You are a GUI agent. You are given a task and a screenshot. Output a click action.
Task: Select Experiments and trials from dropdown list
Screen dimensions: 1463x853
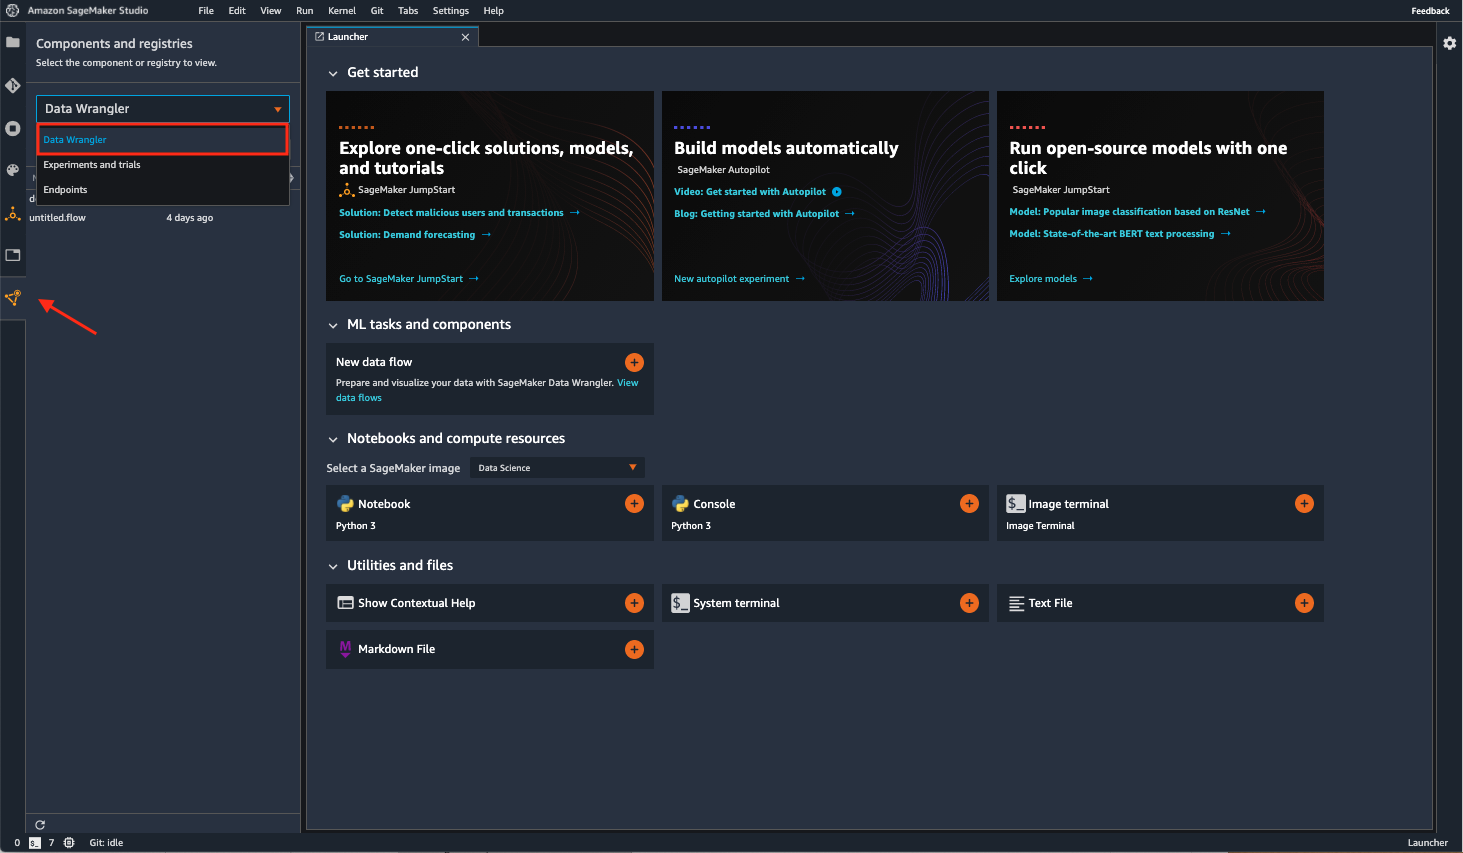[92, 165]
